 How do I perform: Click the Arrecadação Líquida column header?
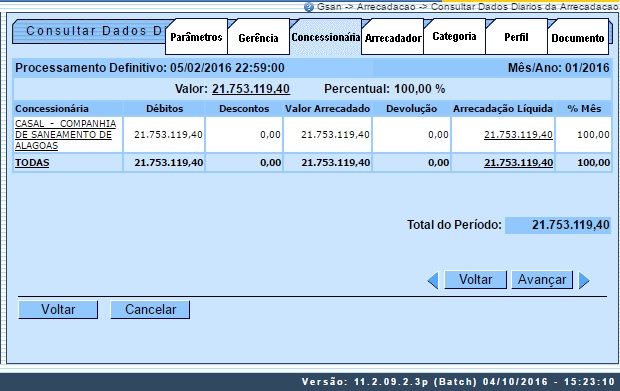click(x=503, y=109)
